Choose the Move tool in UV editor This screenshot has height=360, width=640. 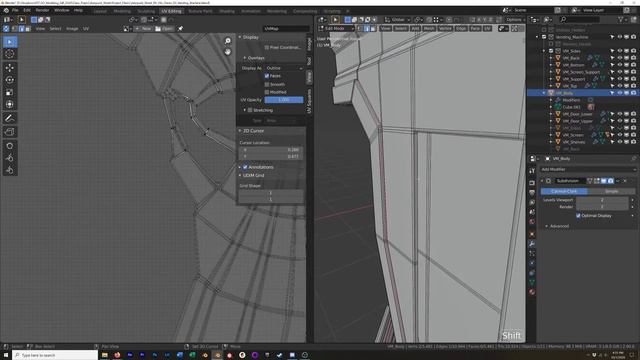coord(10,68)
